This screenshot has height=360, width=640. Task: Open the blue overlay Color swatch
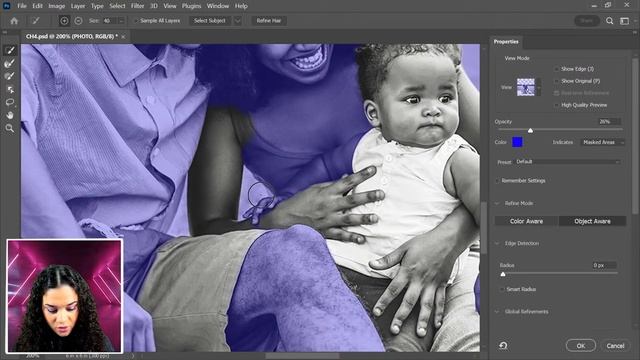(517, 142)
